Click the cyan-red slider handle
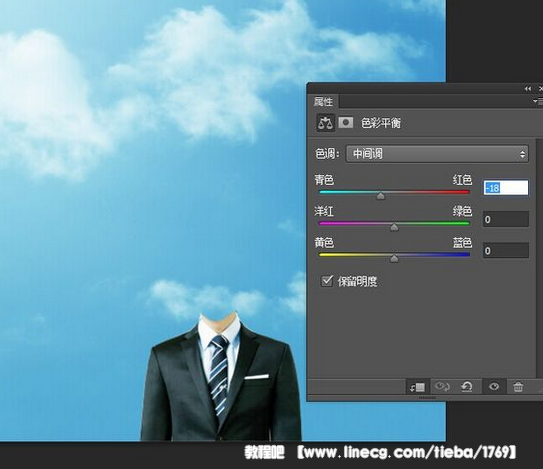 click(381, 196)
